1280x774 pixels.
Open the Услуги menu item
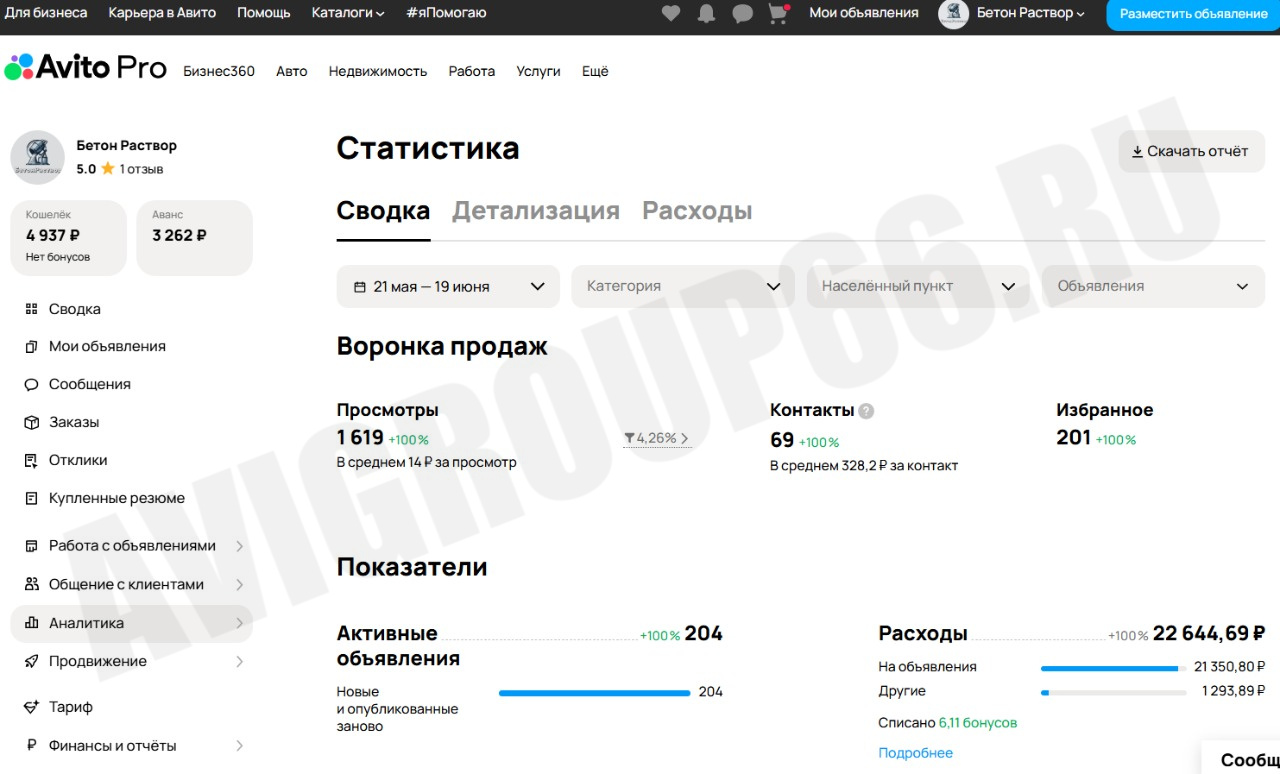(538, 71)
